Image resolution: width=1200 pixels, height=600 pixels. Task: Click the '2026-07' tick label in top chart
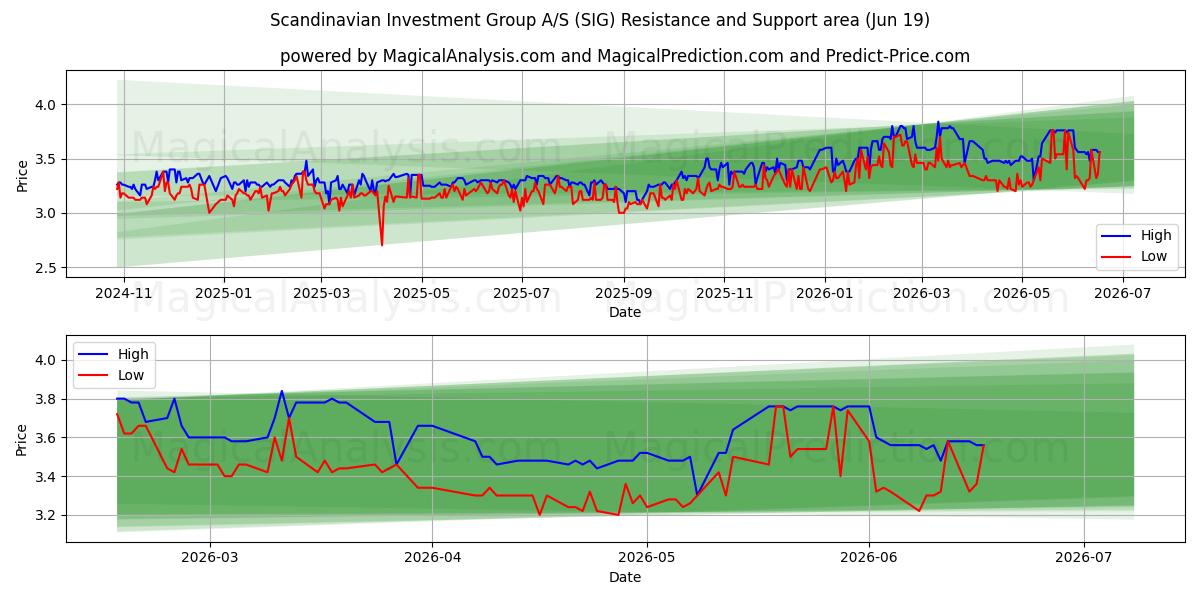[1122, 293]
